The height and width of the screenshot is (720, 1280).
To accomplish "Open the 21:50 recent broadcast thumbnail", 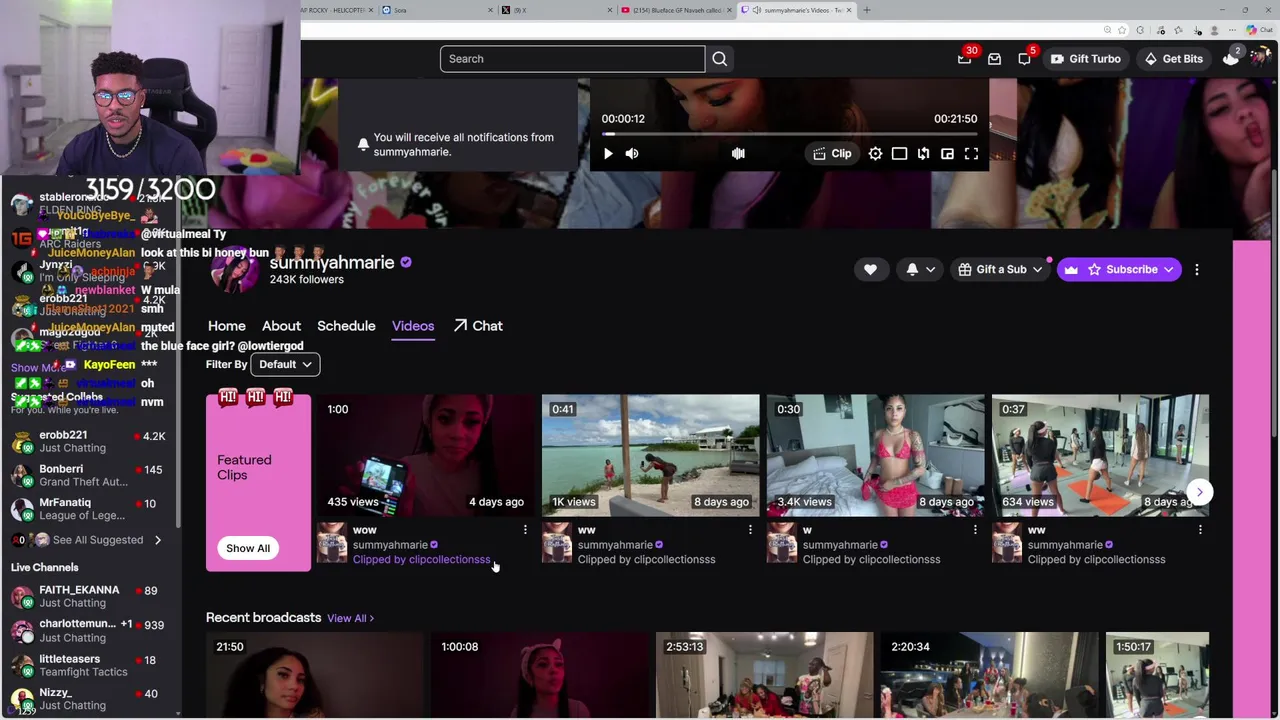I will (x=315, y=674).
